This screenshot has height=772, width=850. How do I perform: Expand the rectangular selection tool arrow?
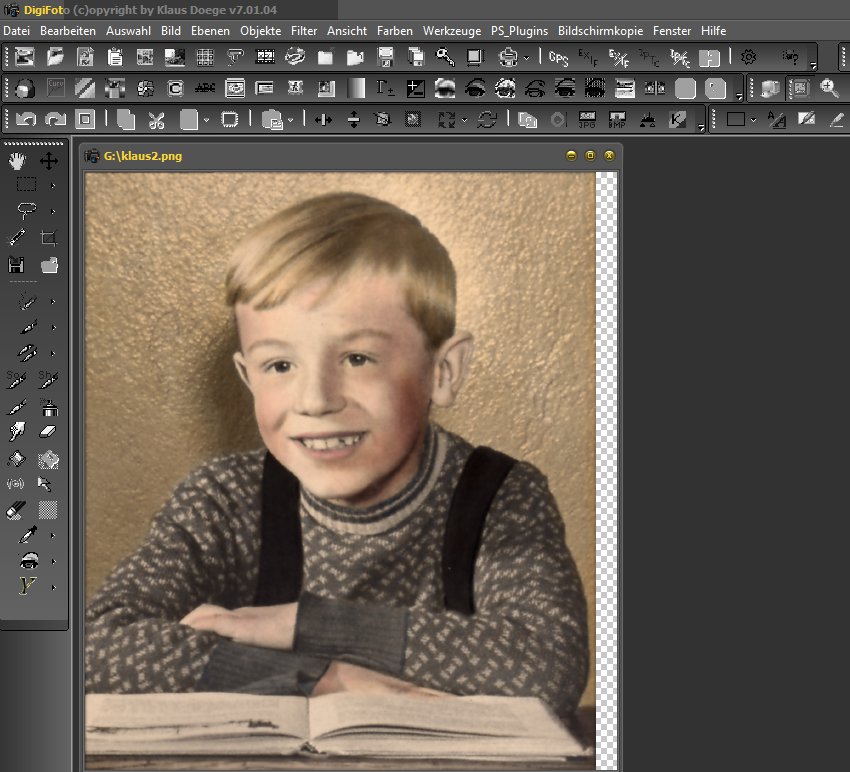coord(52,185)
